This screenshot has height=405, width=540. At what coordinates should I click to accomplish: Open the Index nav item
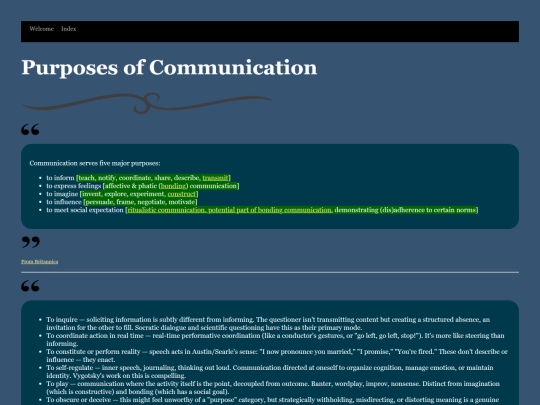pos(69,29)
